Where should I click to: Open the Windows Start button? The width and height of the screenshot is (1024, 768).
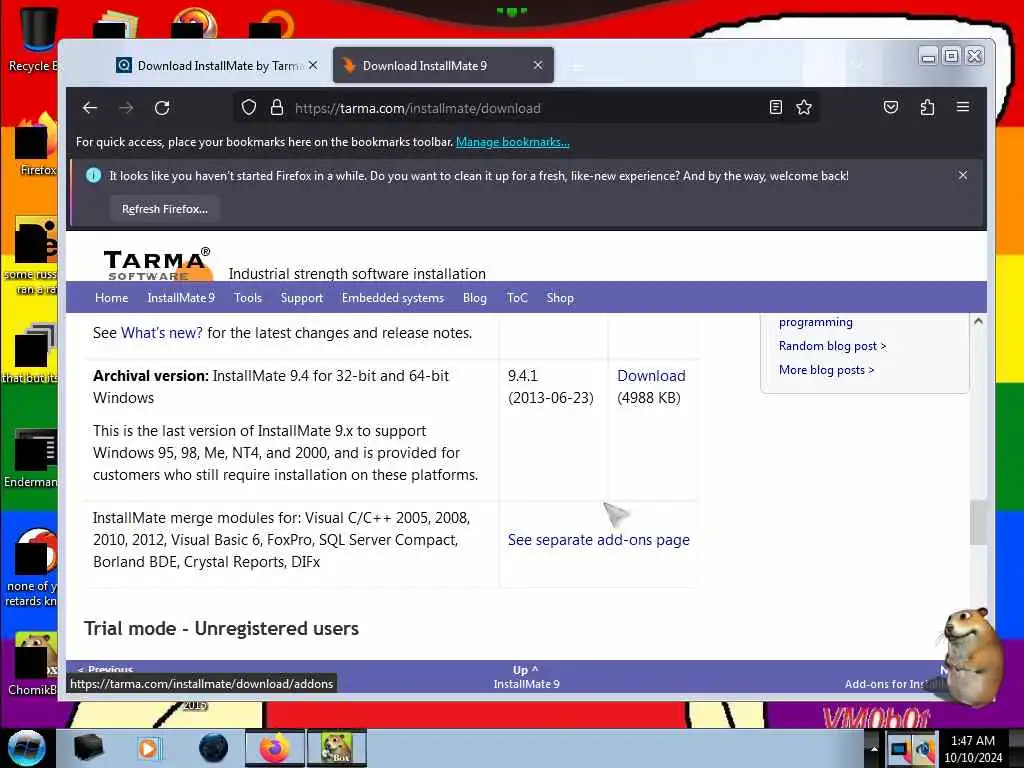[27, 748]
